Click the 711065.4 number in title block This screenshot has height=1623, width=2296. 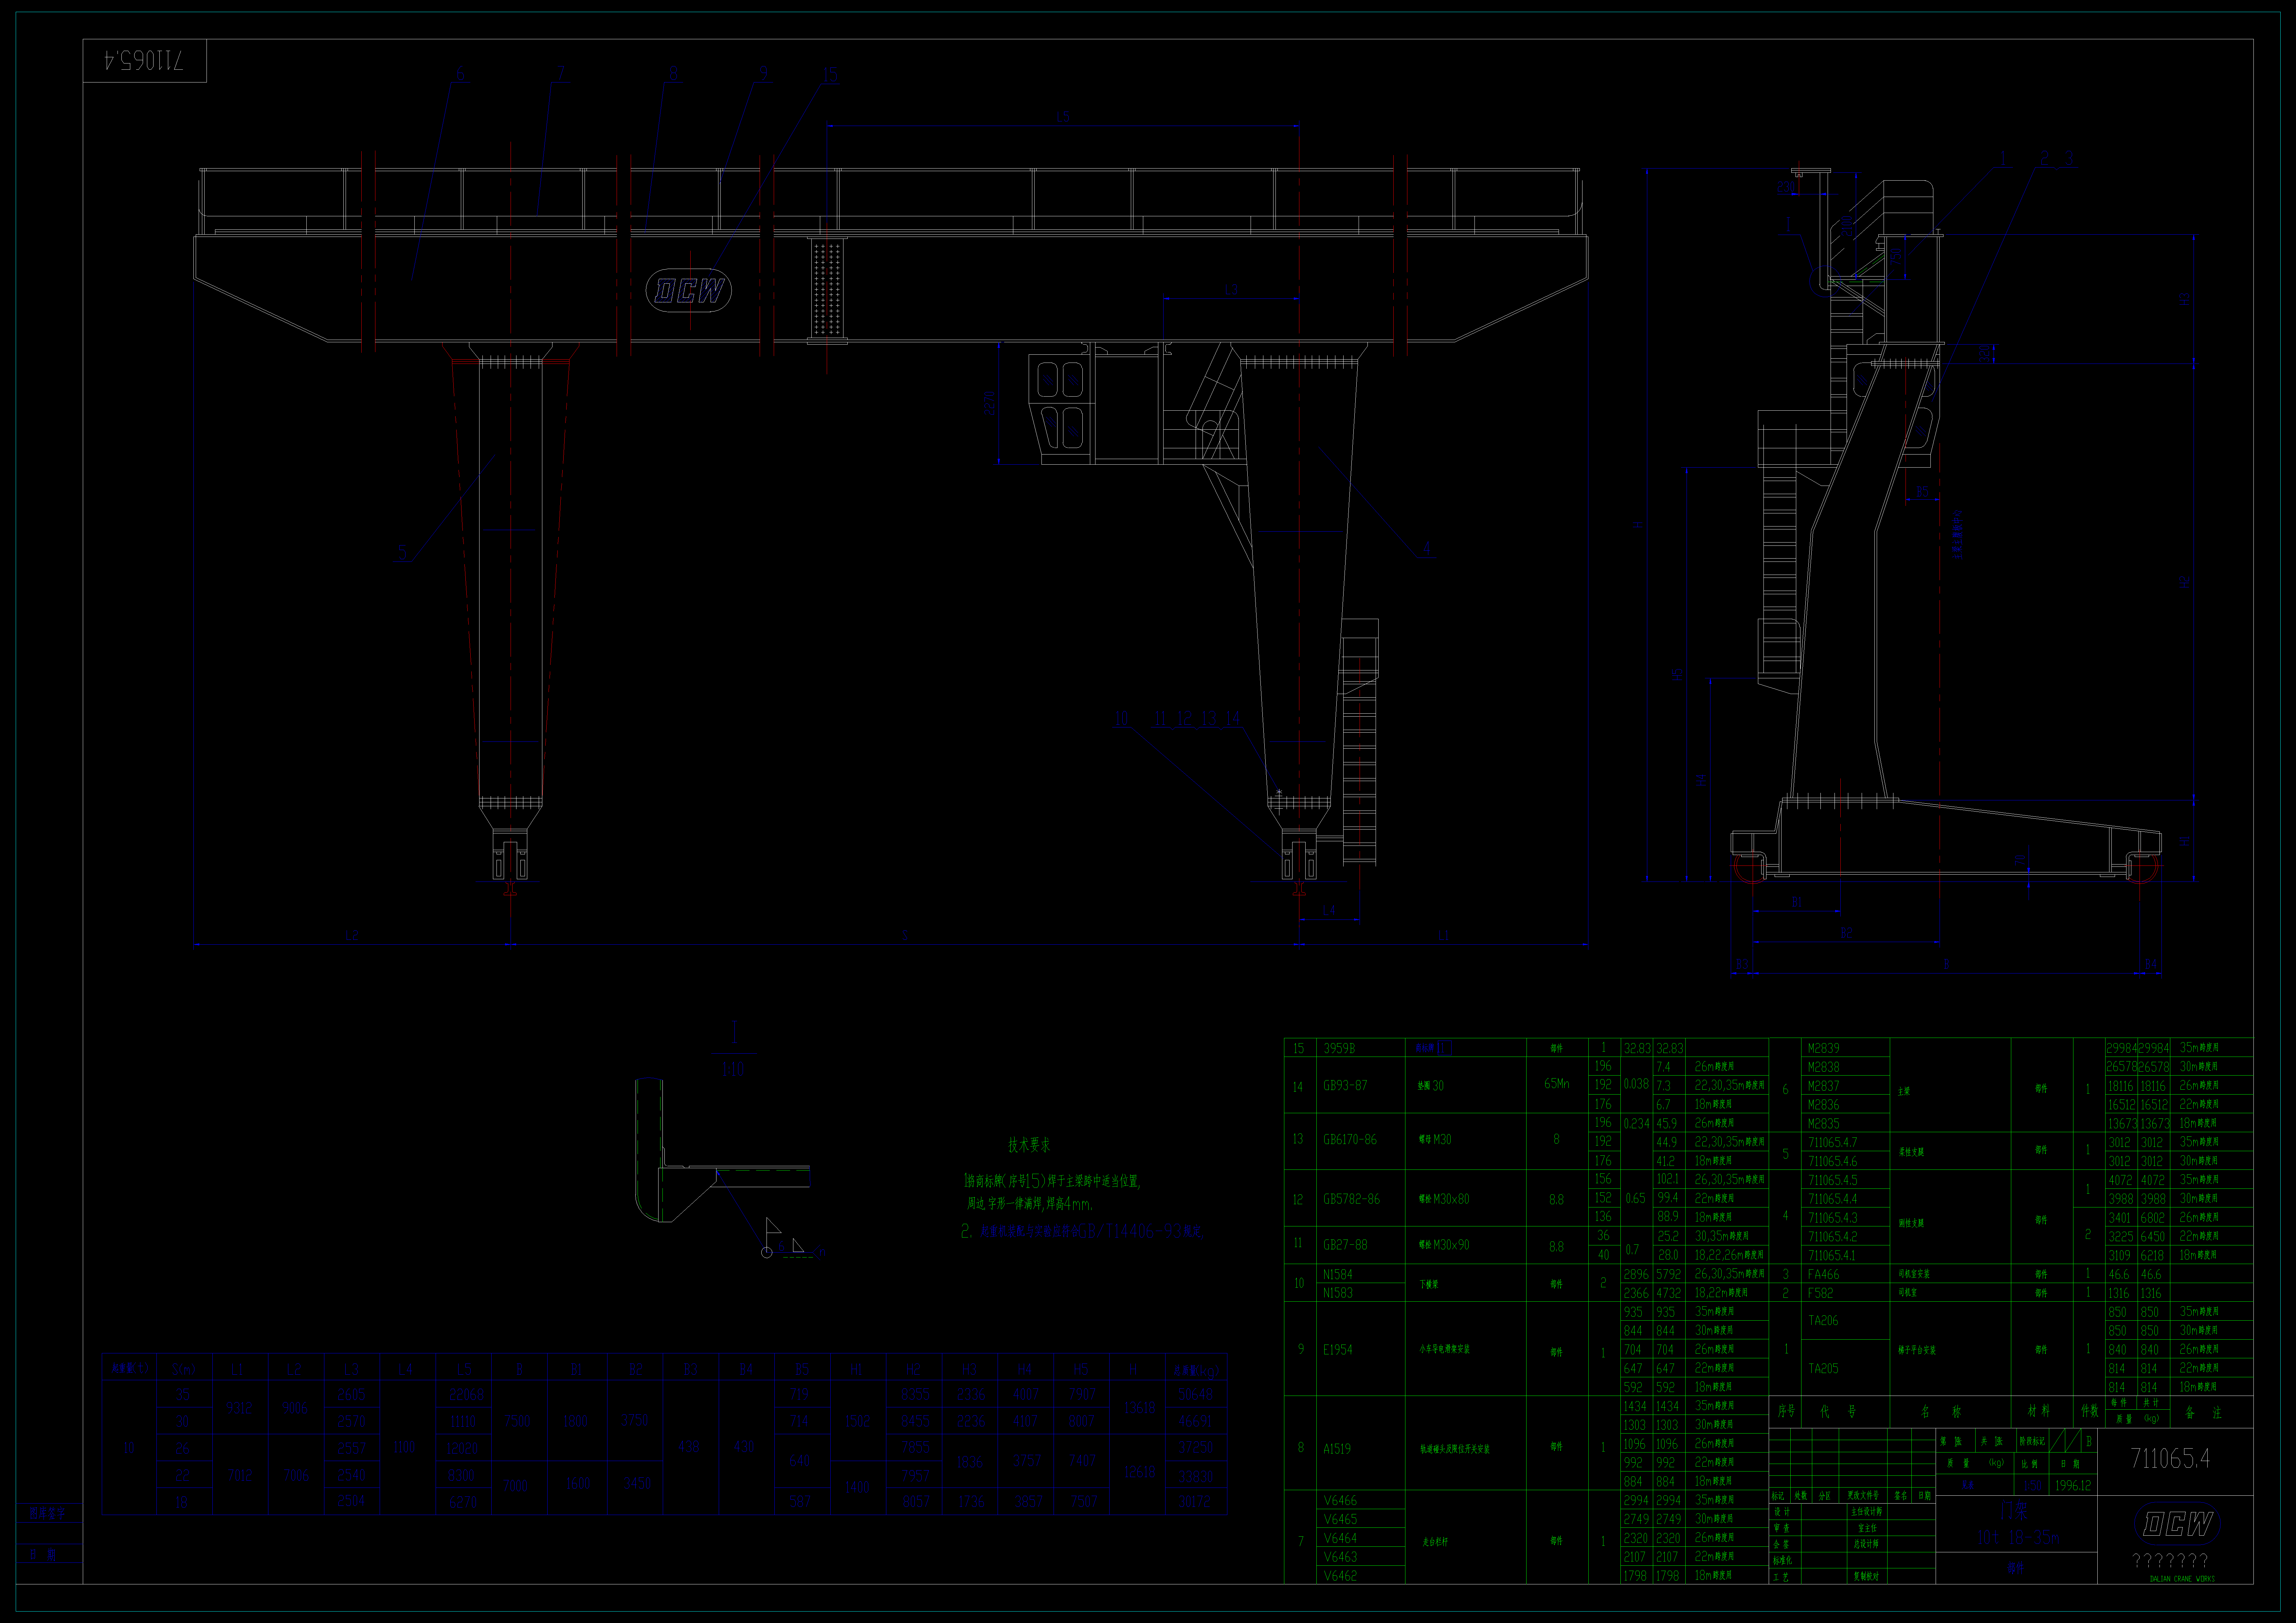pyautogui.click(x=2170, y=1458)
